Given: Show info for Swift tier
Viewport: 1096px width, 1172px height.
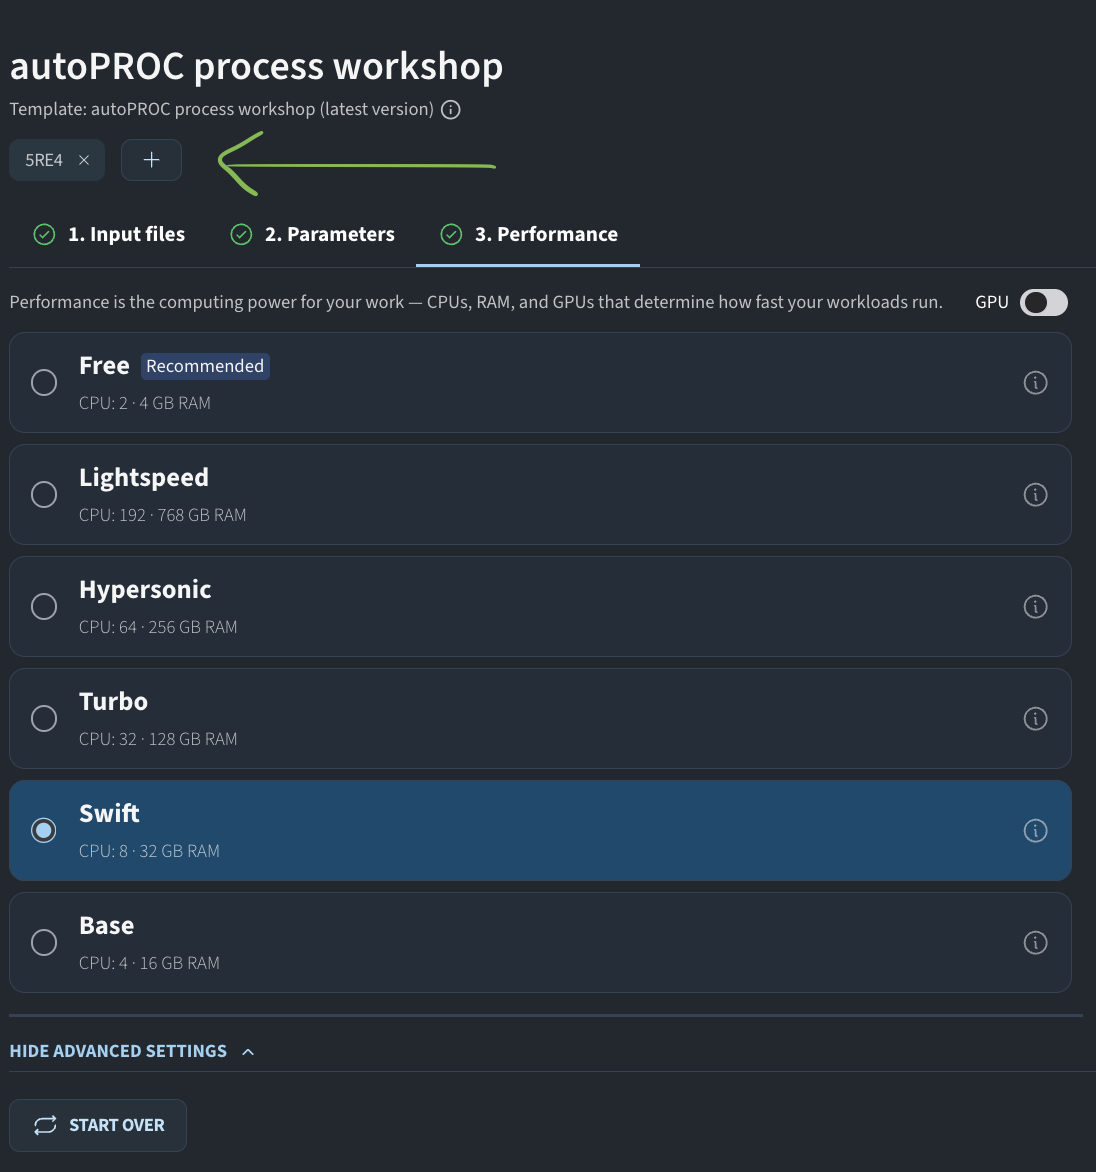Looking at the screenshot, I should click(1035, 830).
